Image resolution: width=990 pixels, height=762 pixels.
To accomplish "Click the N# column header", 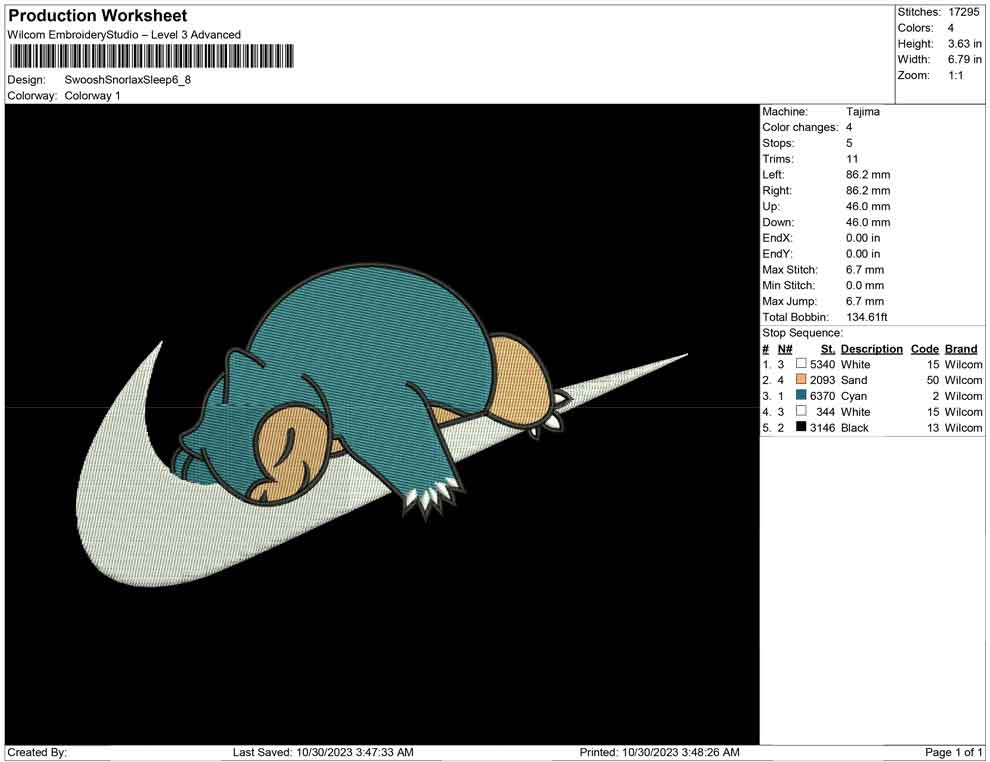I will click(x=785, y=349).
